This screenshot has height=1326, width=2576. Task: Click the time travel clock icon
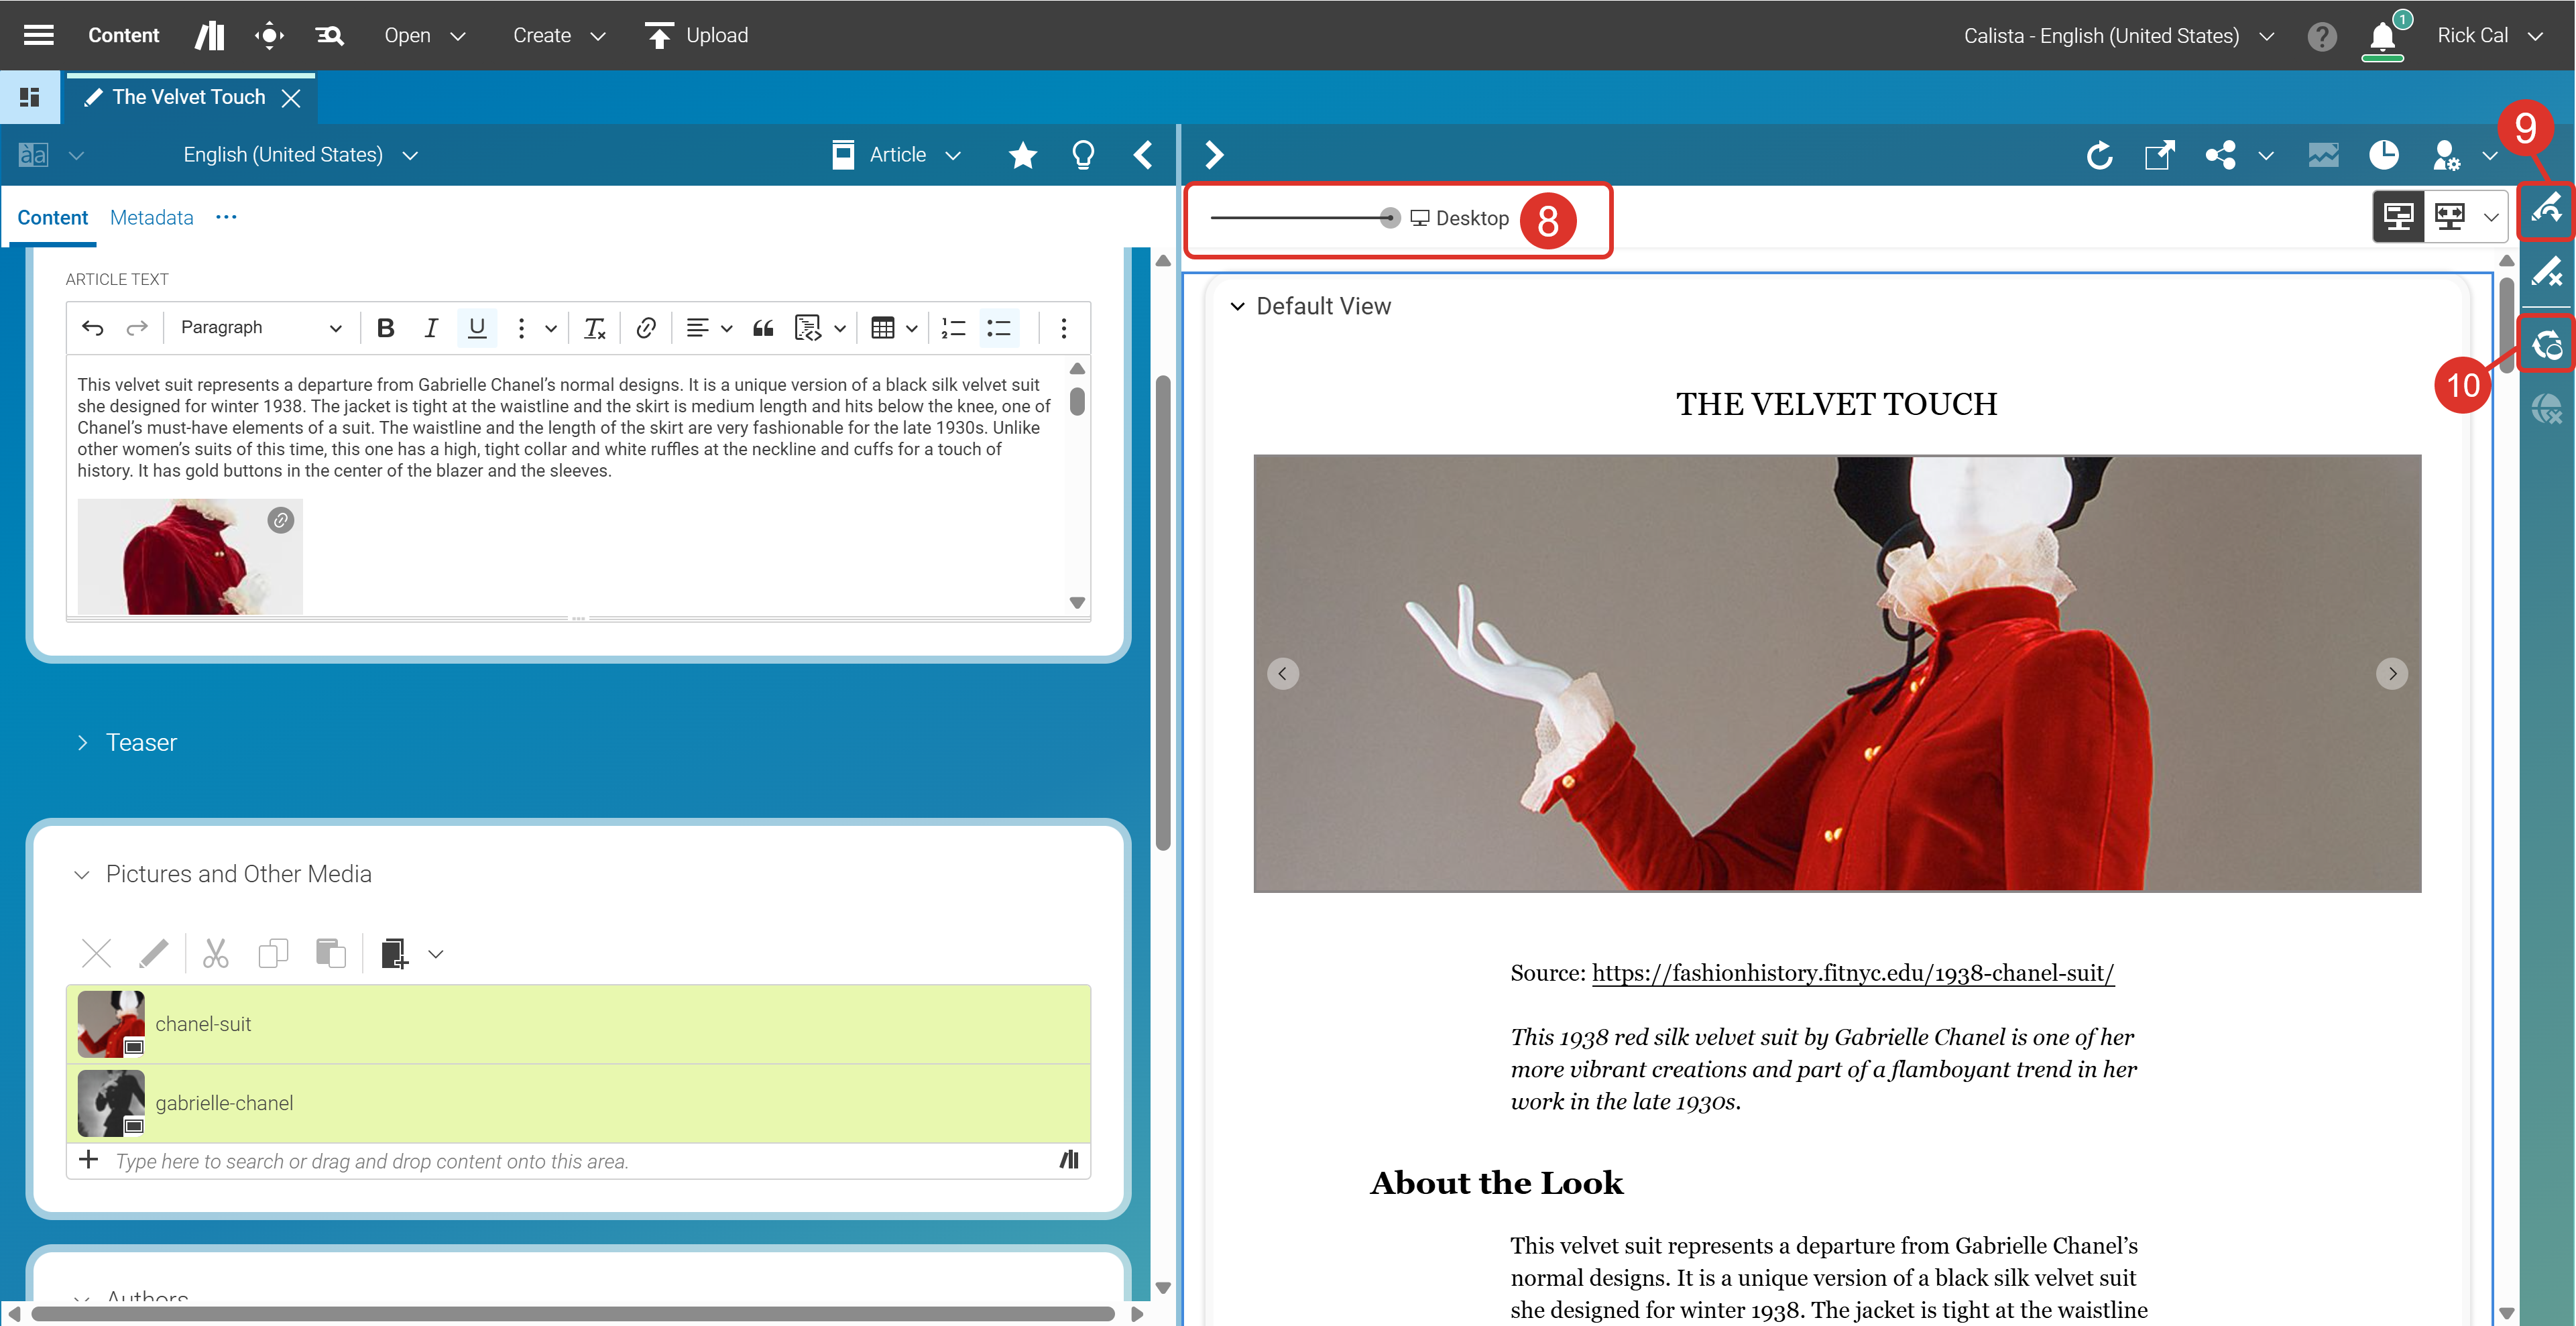tap(2384, 155)
